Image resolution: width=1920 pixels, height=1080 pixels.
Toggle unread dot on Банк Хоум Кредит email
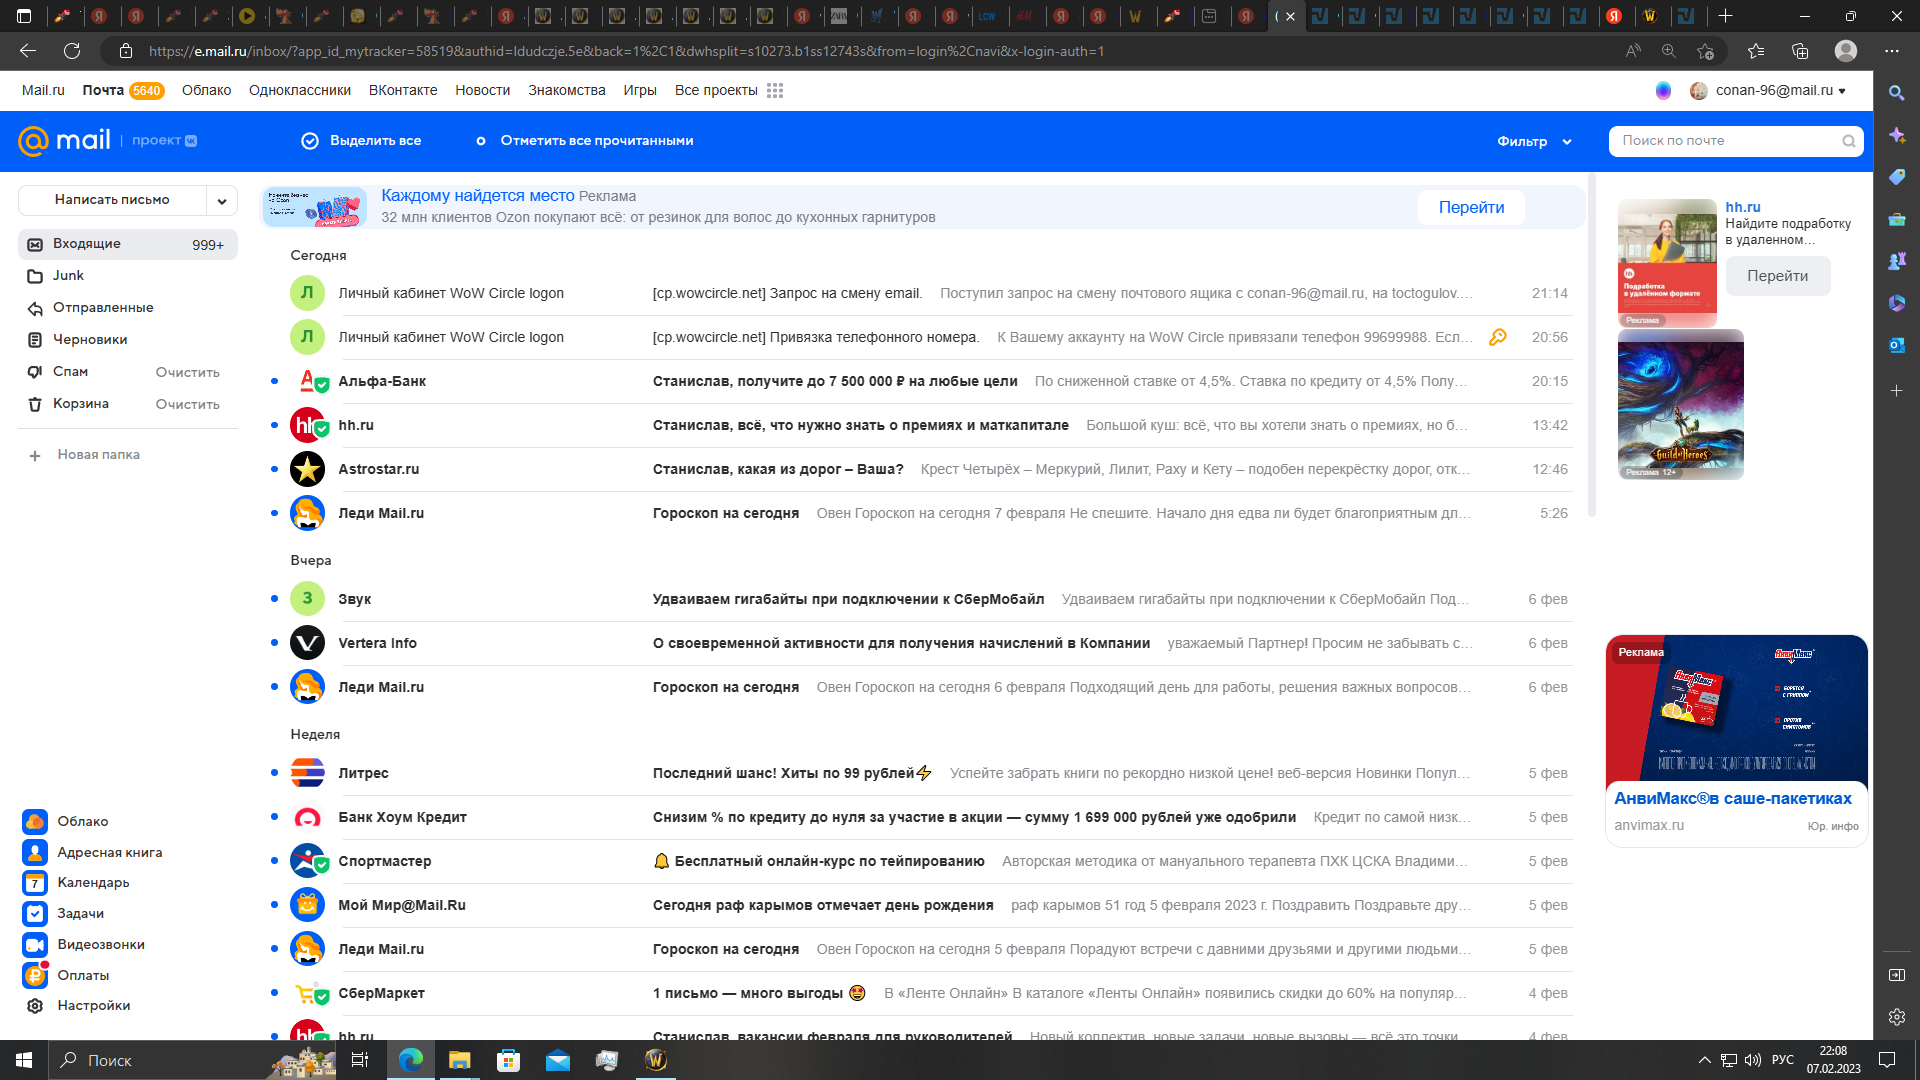[x=274, y=817]
